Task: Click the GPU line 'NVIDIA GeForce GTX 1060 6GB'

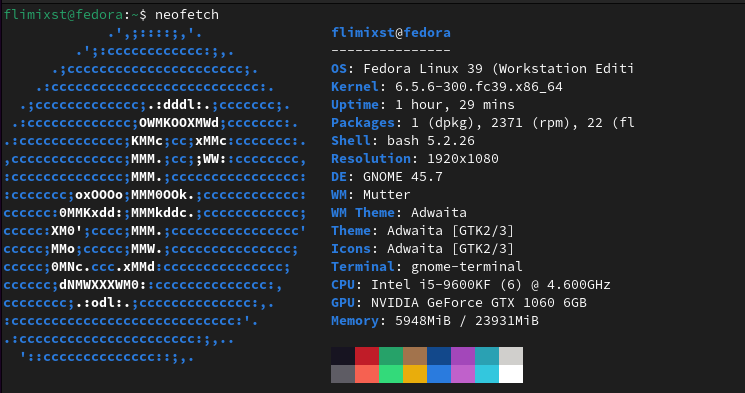Action: tap(478, 303)
